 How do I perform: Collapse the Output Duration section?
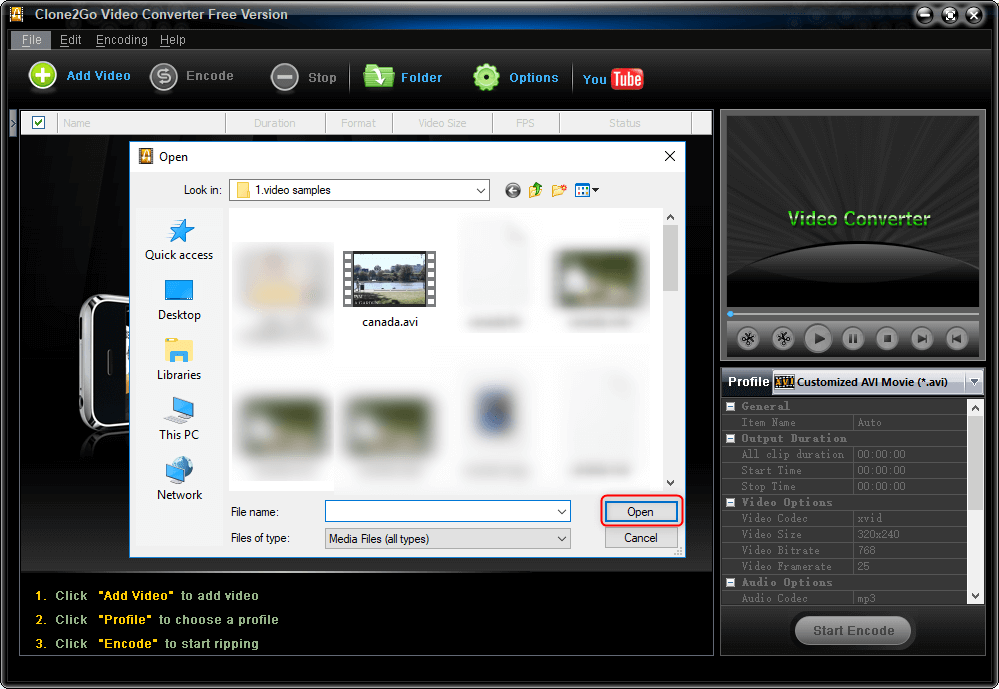[731, 439]
